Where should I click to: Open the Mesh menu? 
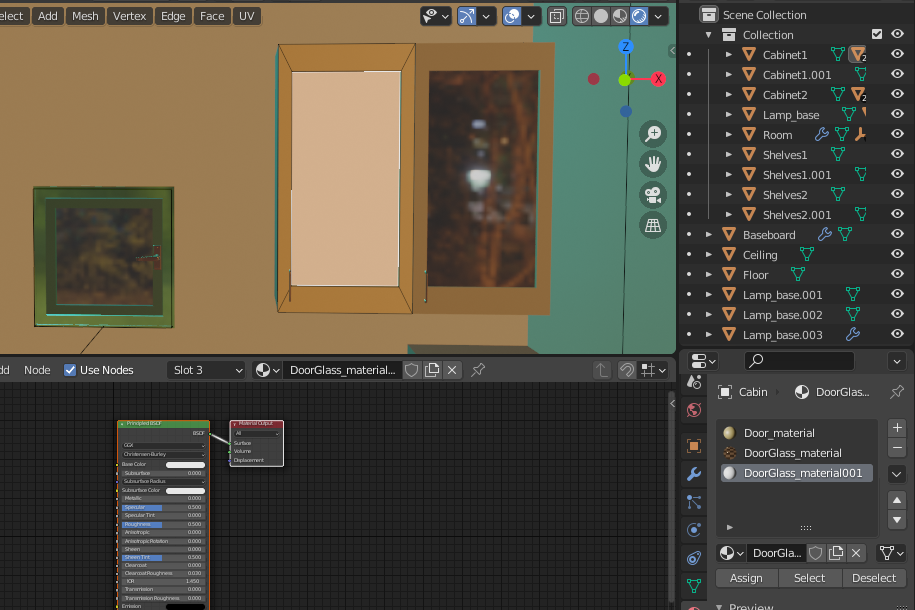(x=85, y=16)
